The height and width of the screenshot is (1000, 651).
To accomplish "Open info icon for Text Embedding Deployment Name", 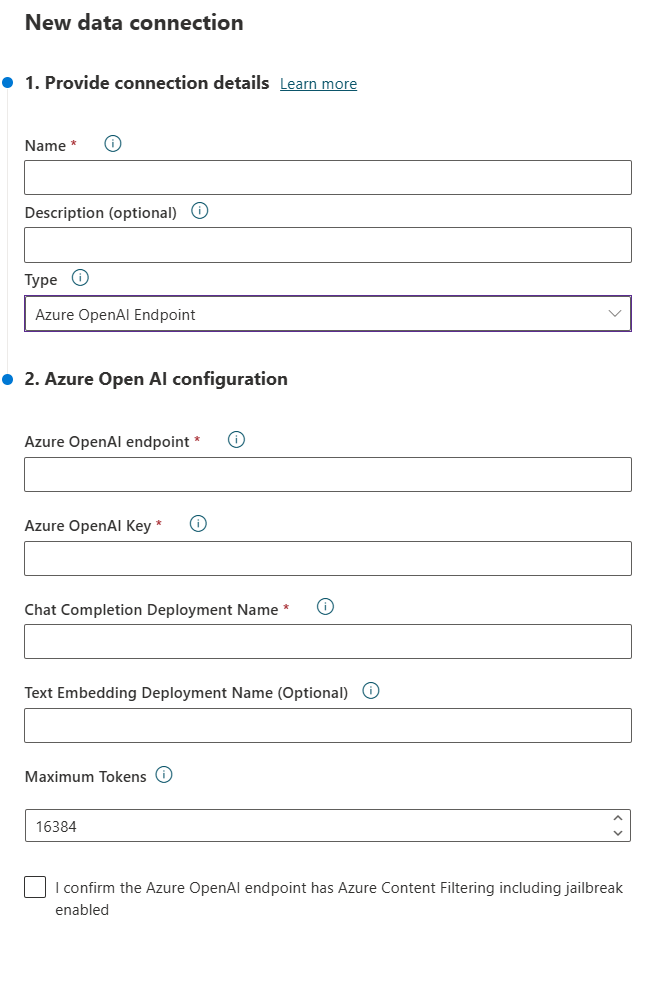I will 371,691.
